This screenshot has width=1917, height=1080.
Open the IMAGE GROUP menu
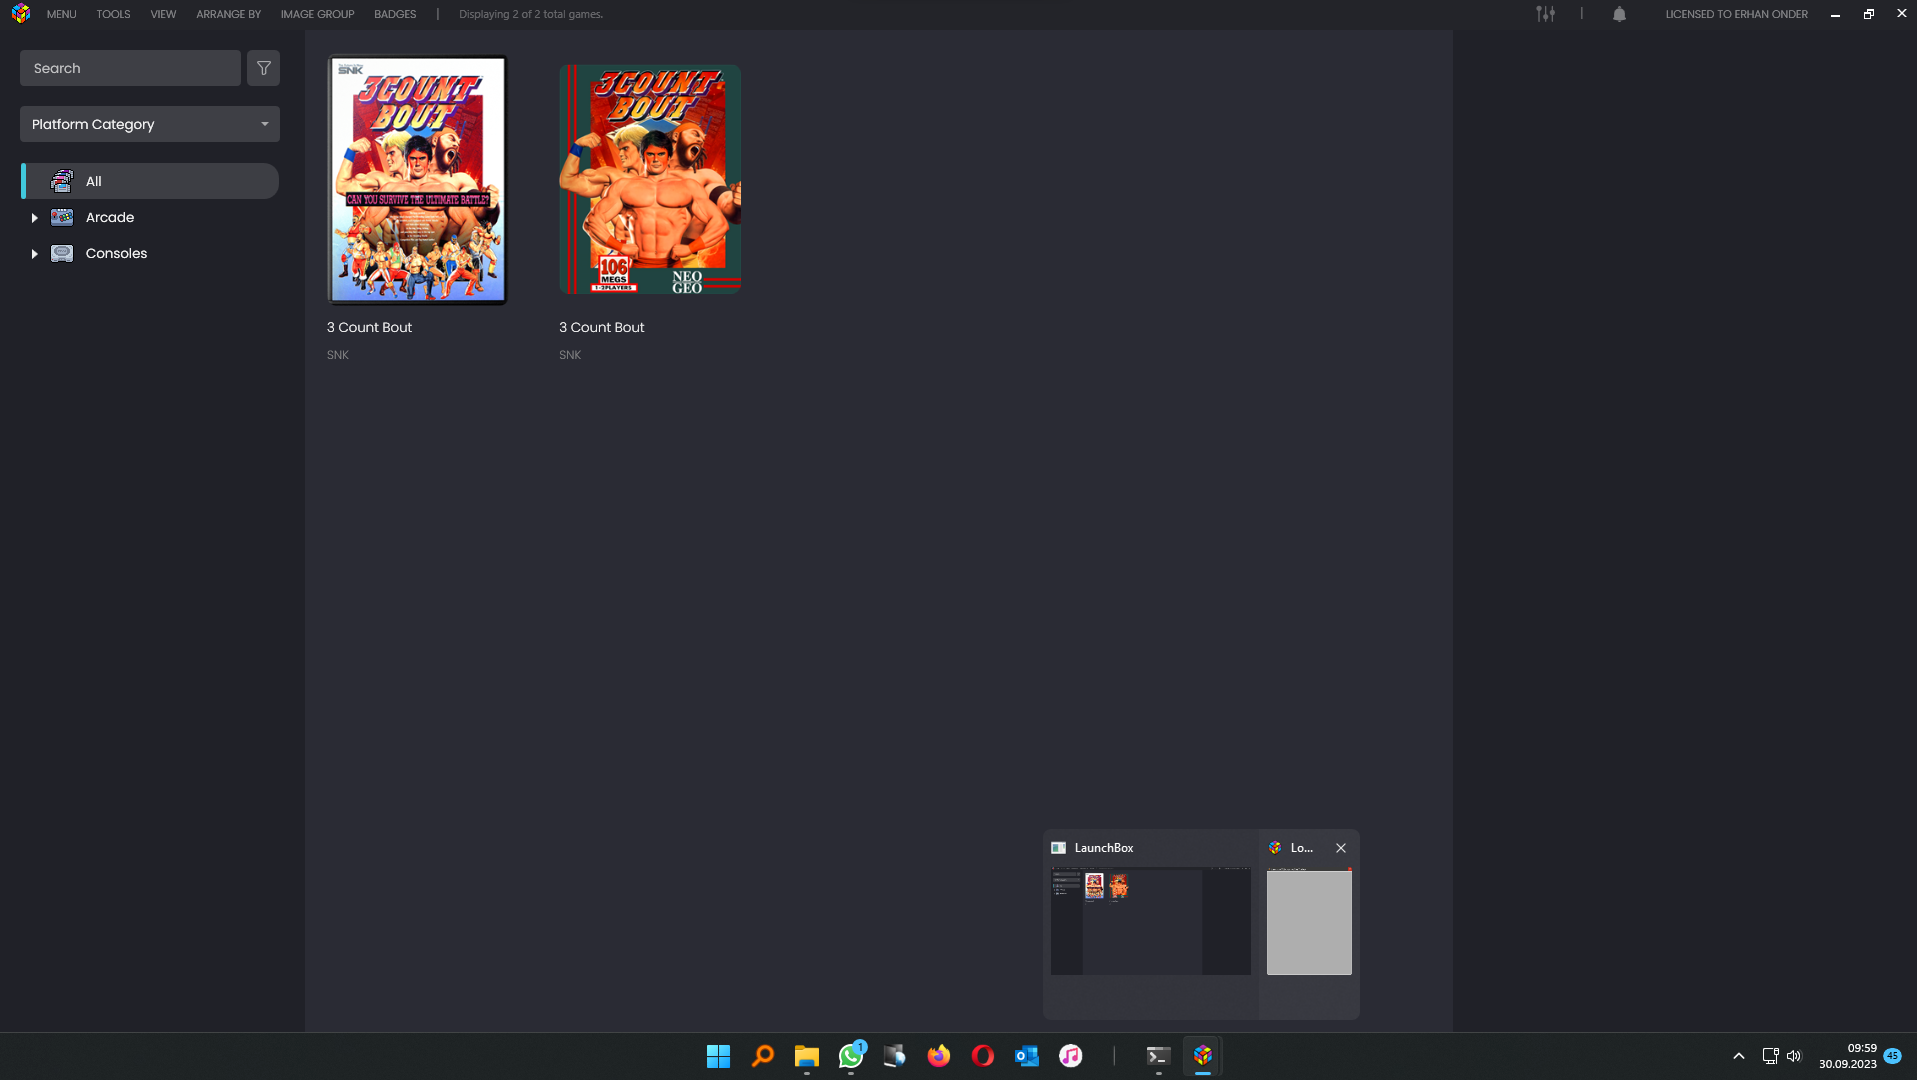(x=317, y=14)
